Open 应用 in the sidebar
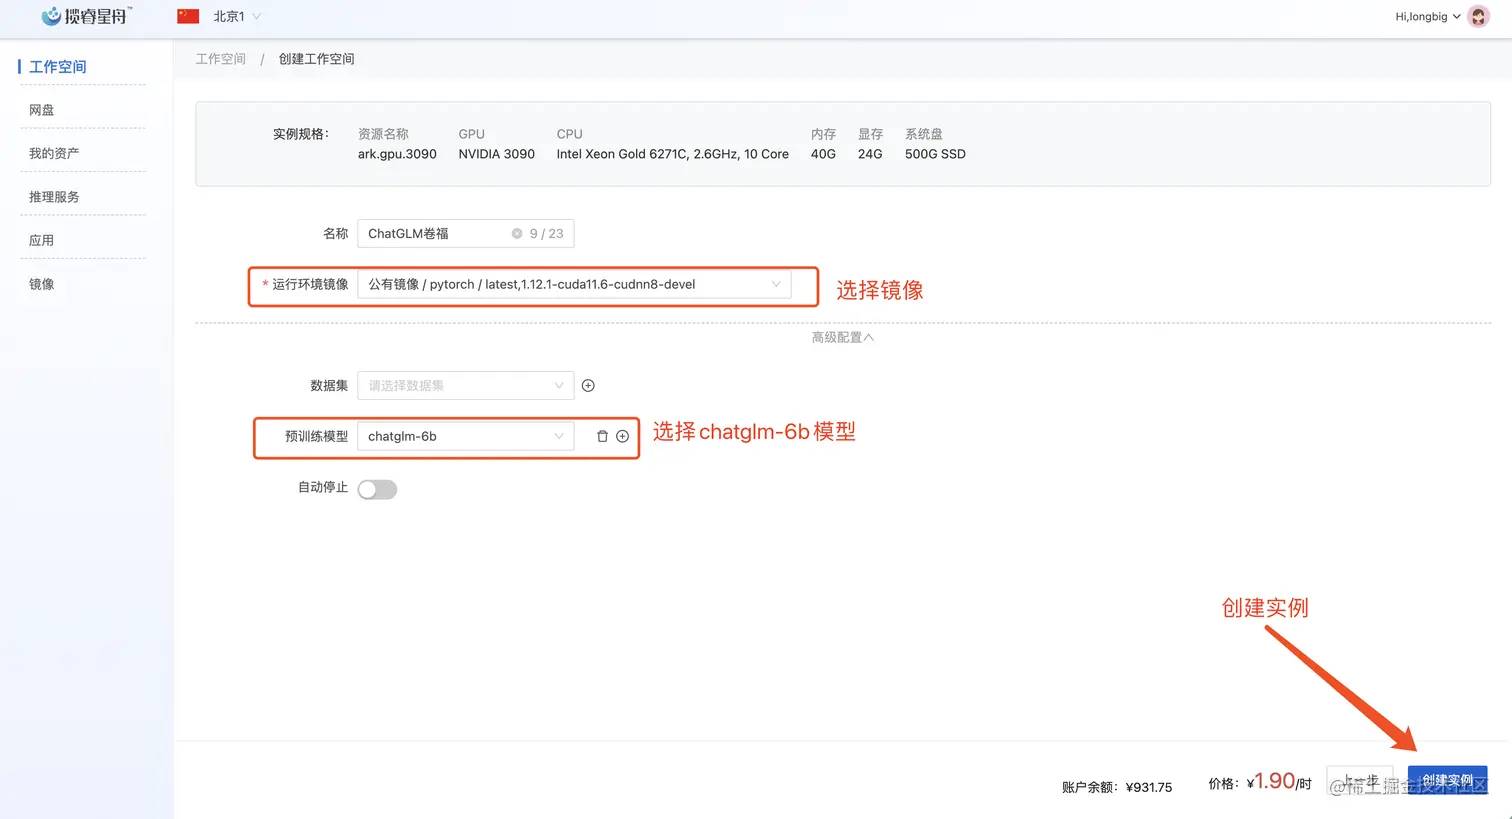The image size is (1512, 819). (x=42, y=240)
